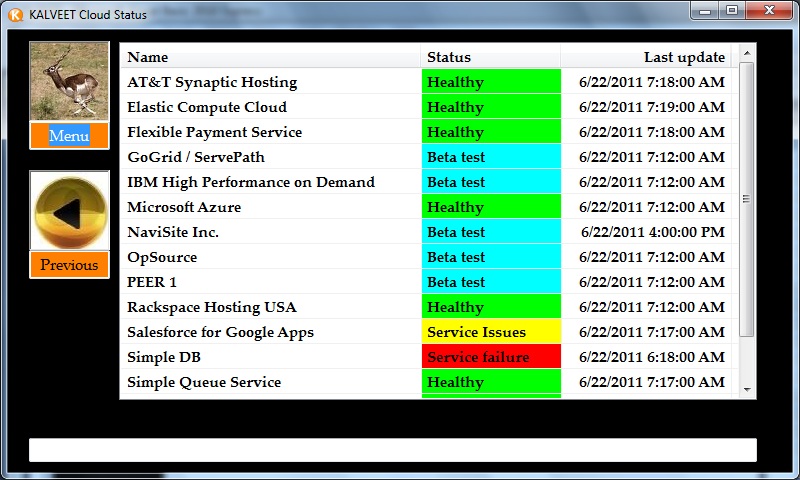Click the golden back arrow icon

point(69,211)
